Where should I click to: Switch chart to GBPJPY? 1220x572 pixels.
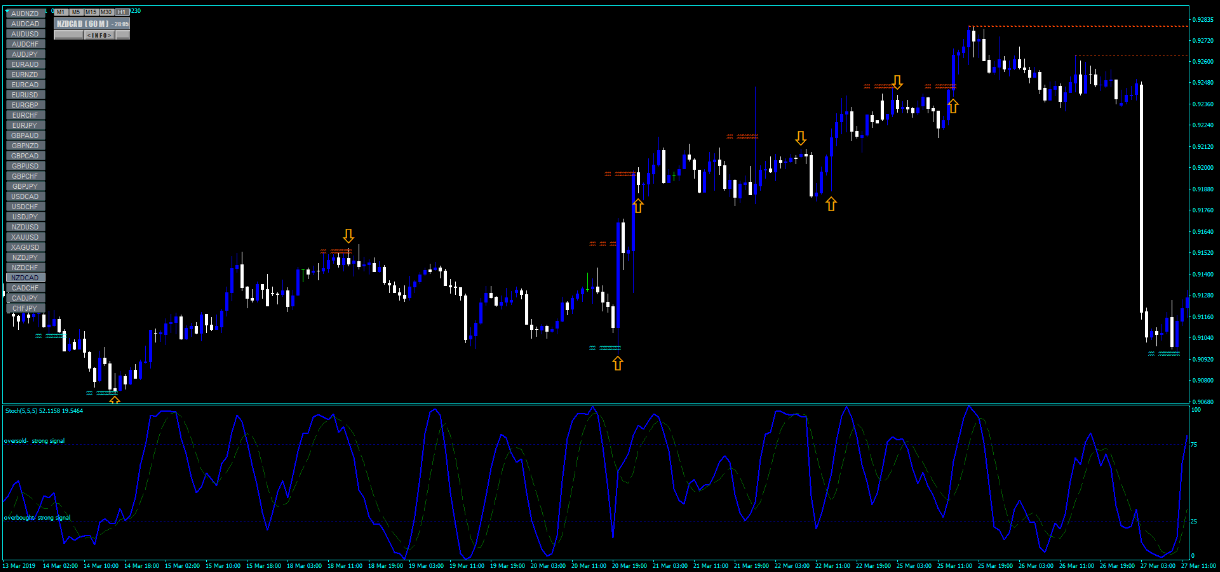click(25, 186)
